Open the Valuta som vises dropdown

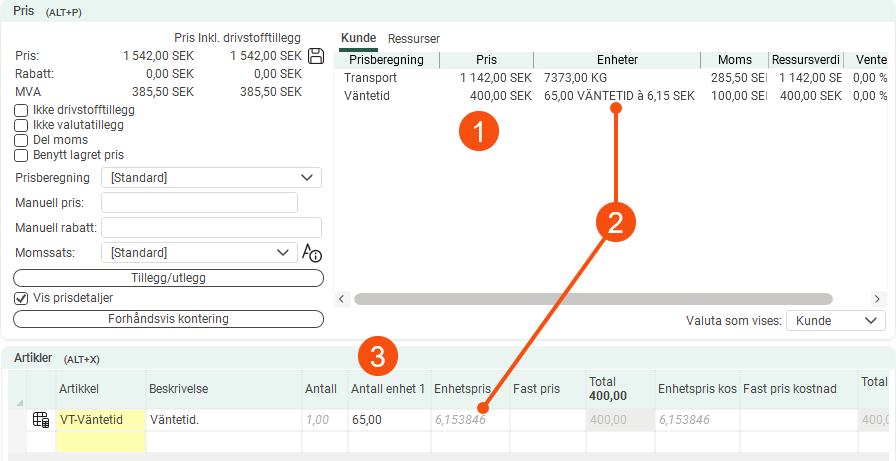click(836, 320)
